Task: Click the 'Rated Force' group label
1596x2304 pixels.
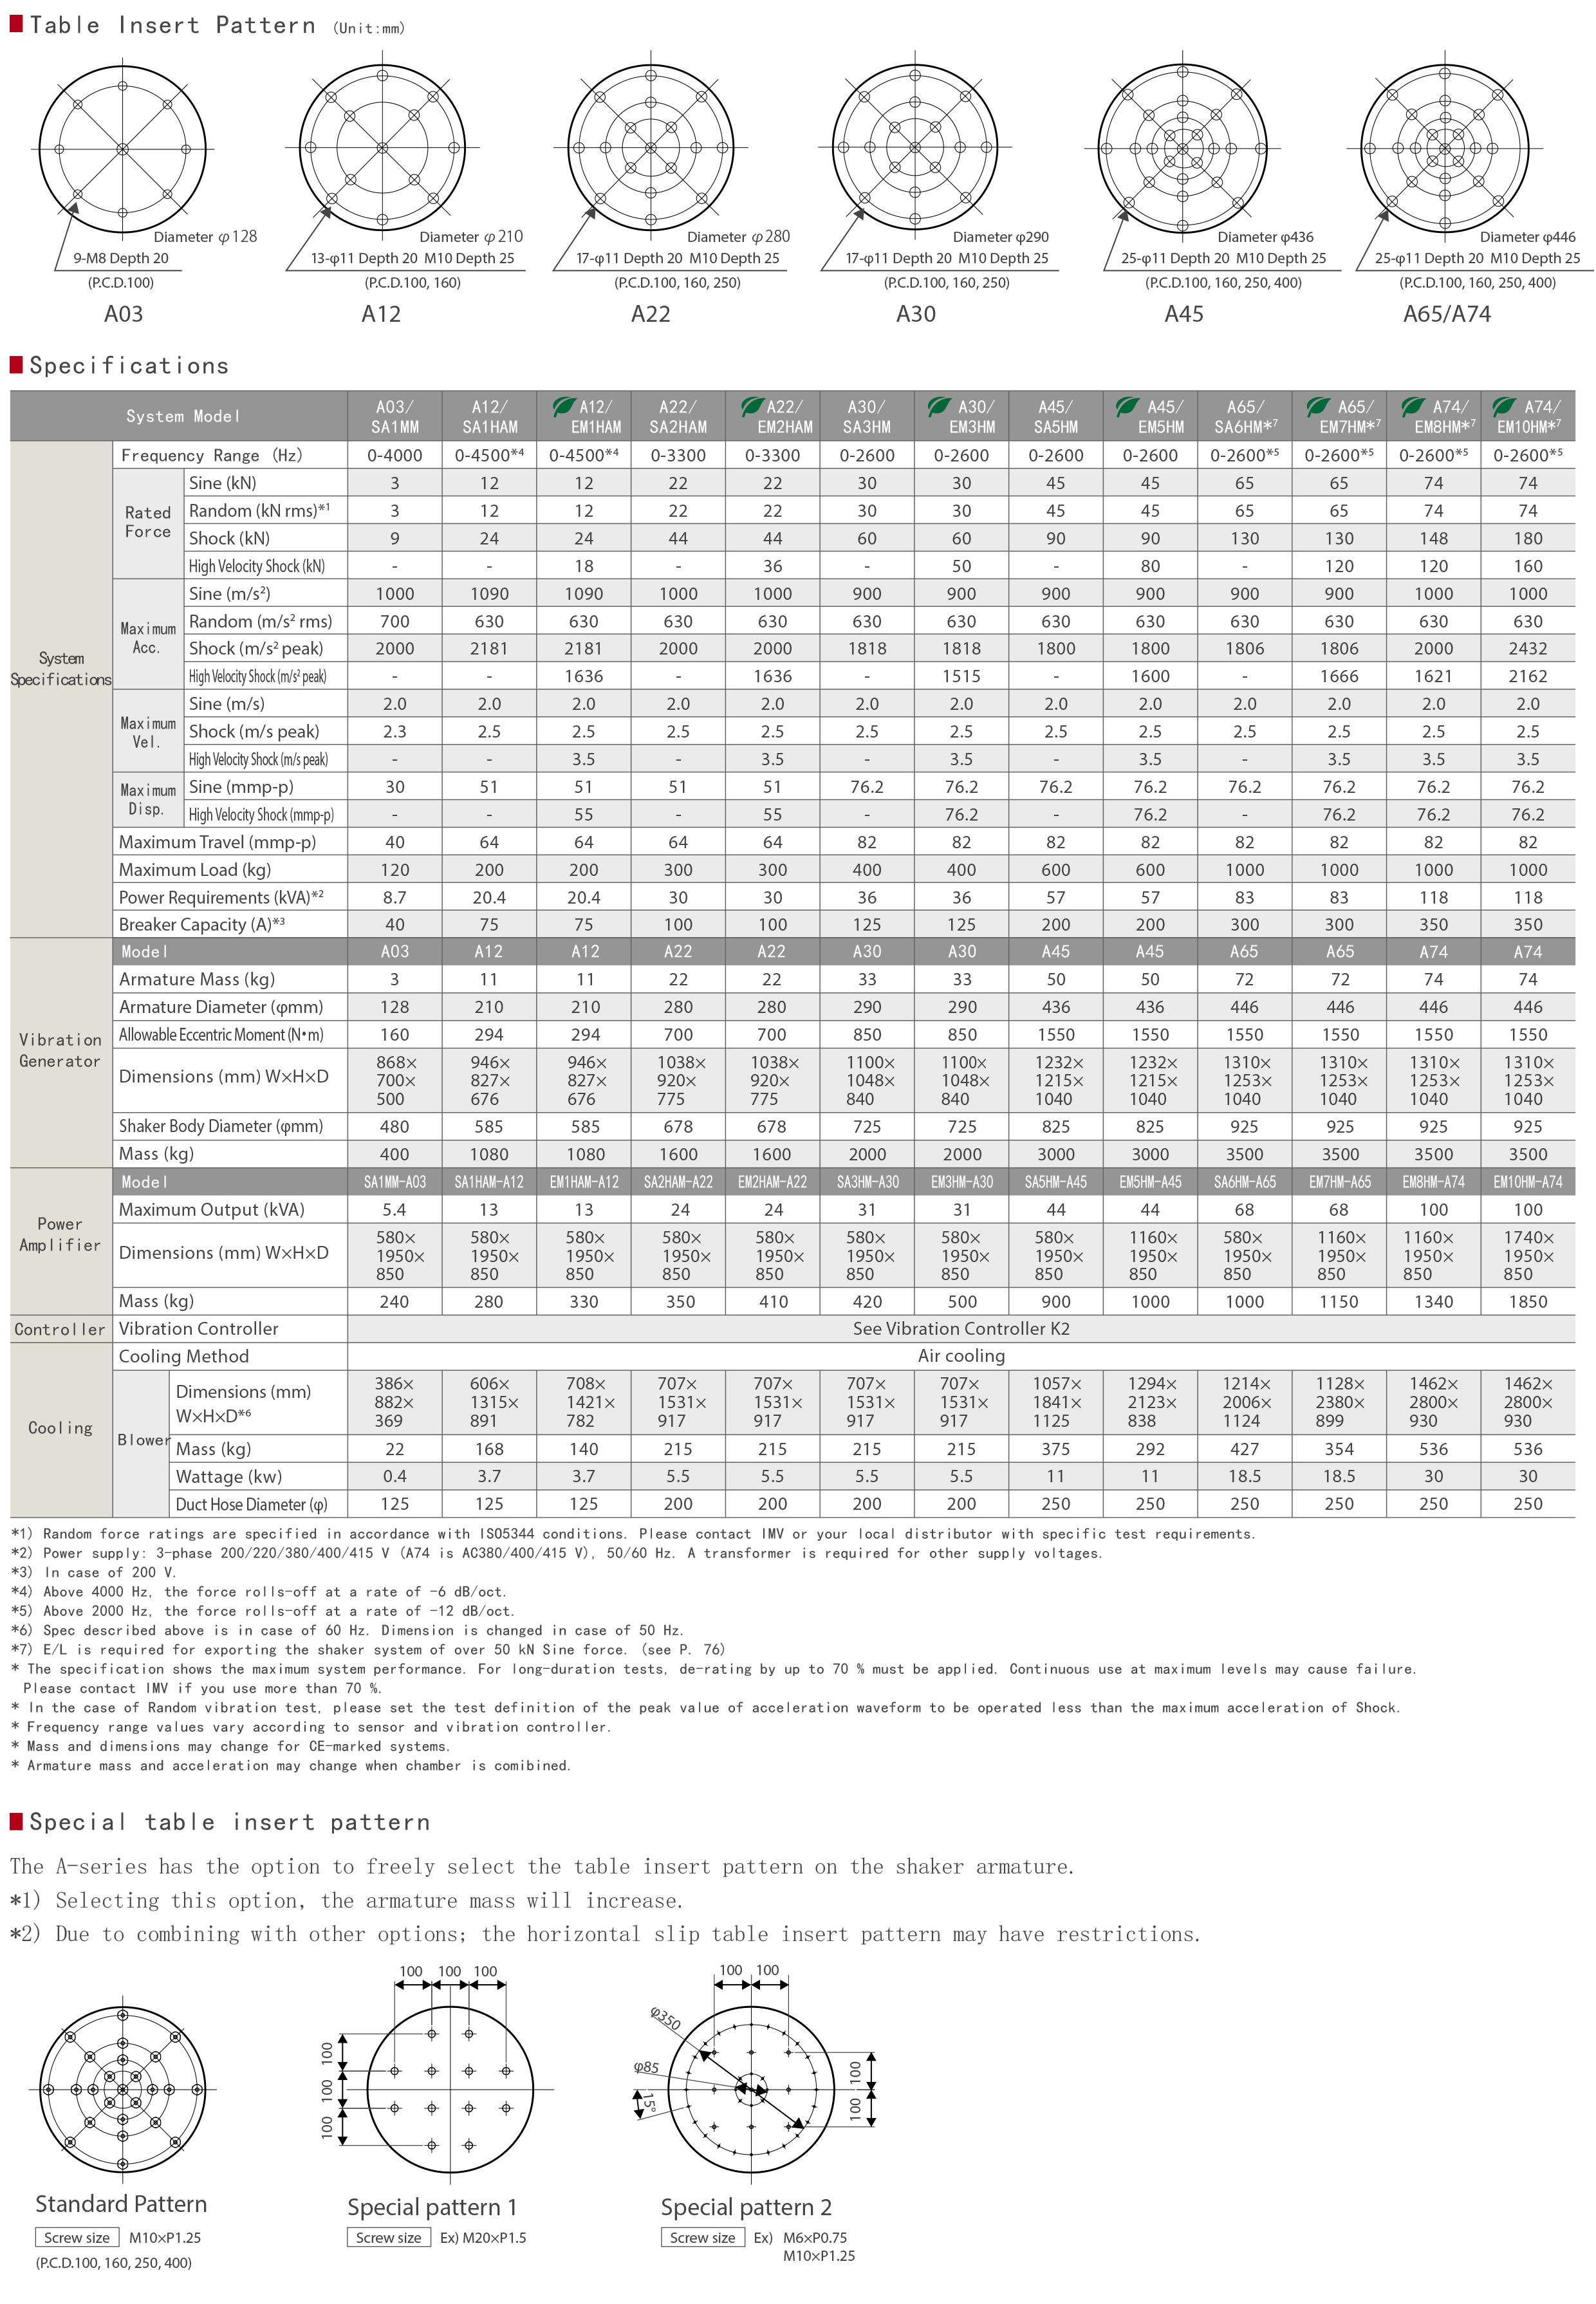Action: [148, 522]
